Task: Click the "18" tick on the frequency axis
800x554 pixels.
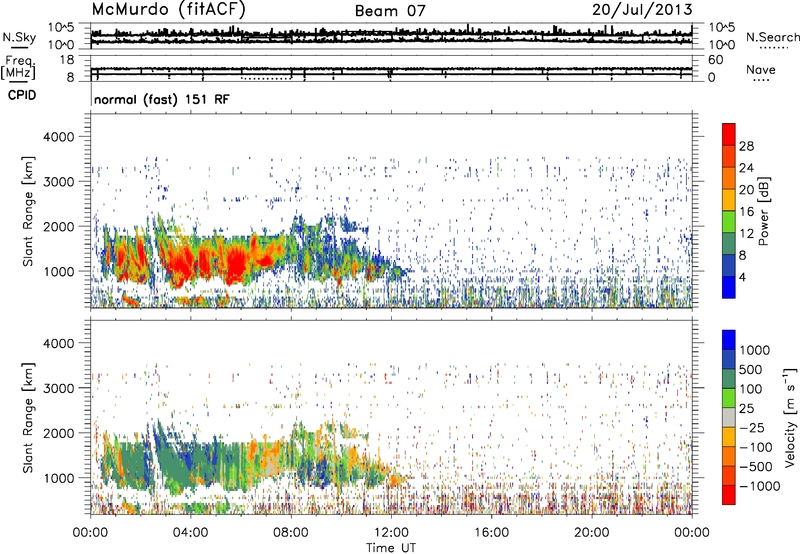Action: 67,60
